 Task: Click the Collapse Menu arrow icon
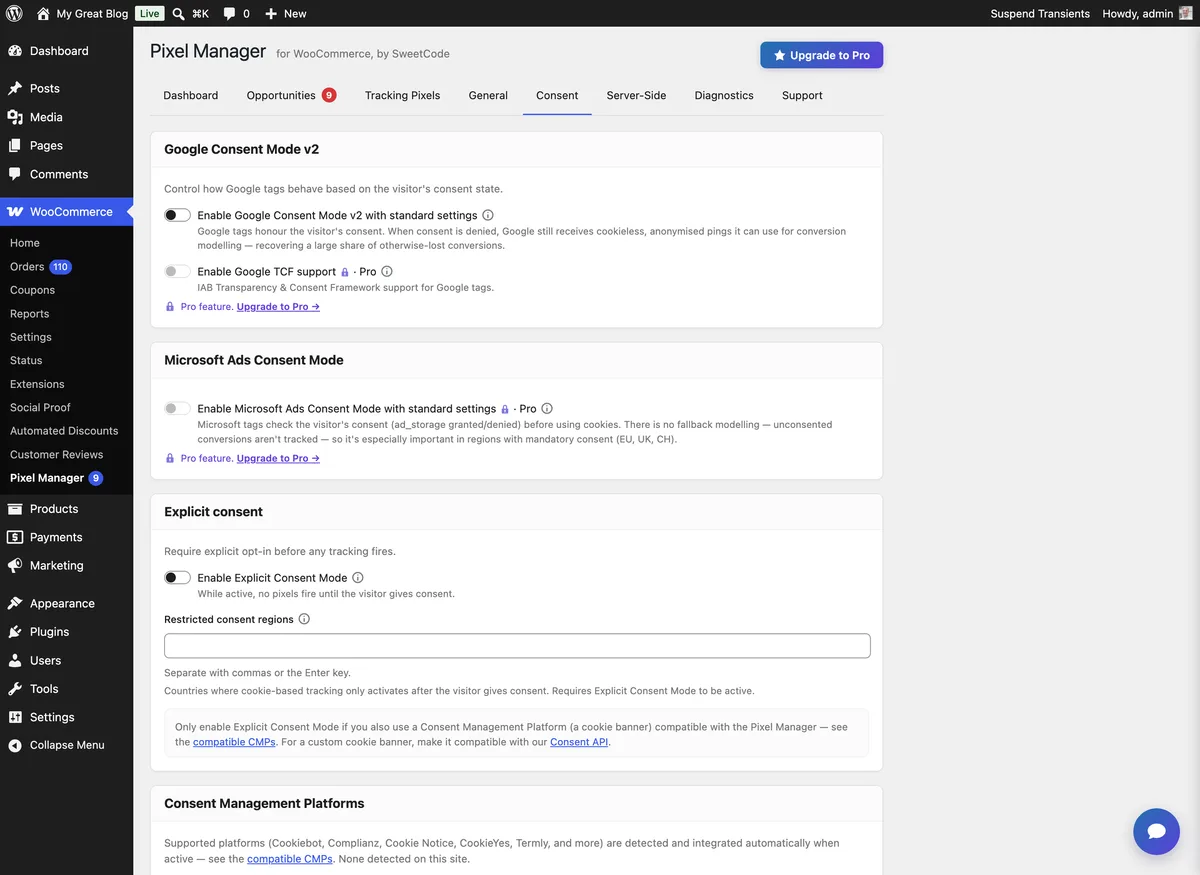click(x=15, y=746)
